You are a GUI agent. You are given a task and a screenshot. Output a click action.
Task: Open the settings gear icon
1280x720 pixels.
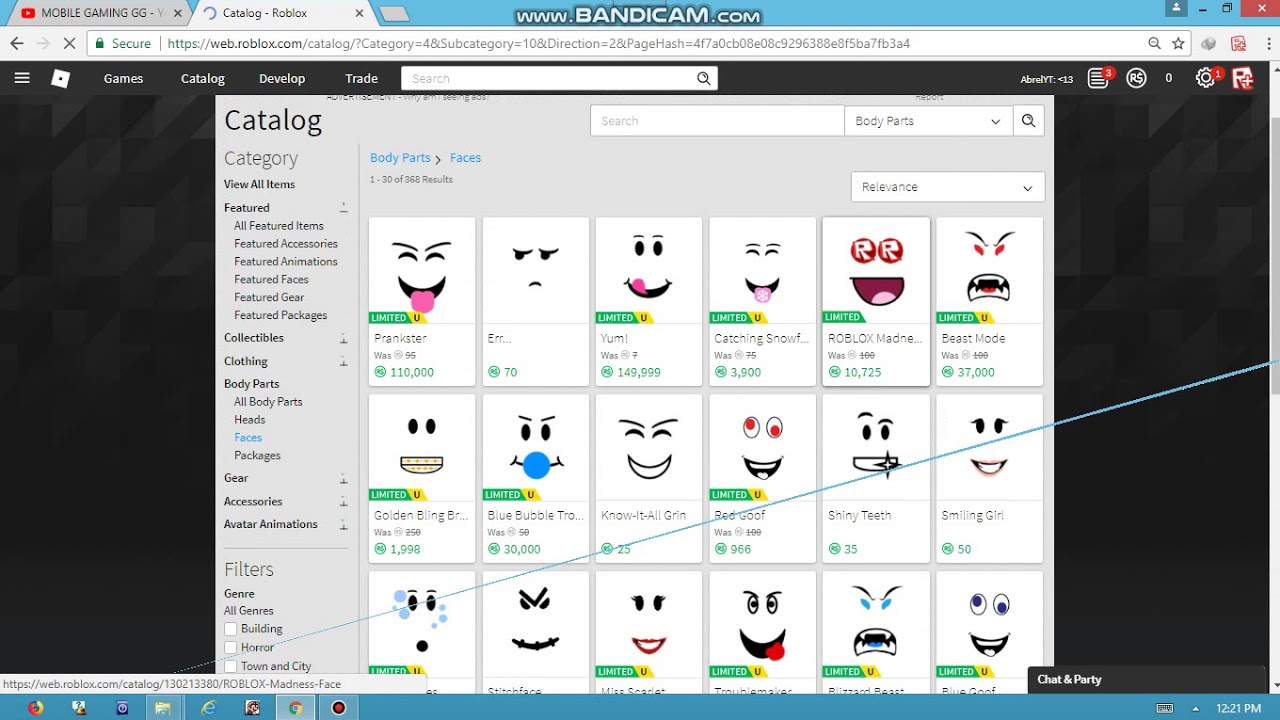pyautogui.click(x=1206, y=78)
